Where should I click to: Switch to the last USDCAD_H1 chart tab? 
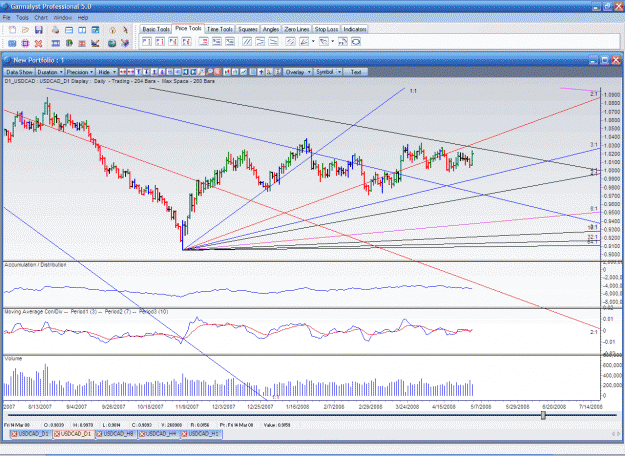coord(202,434)
